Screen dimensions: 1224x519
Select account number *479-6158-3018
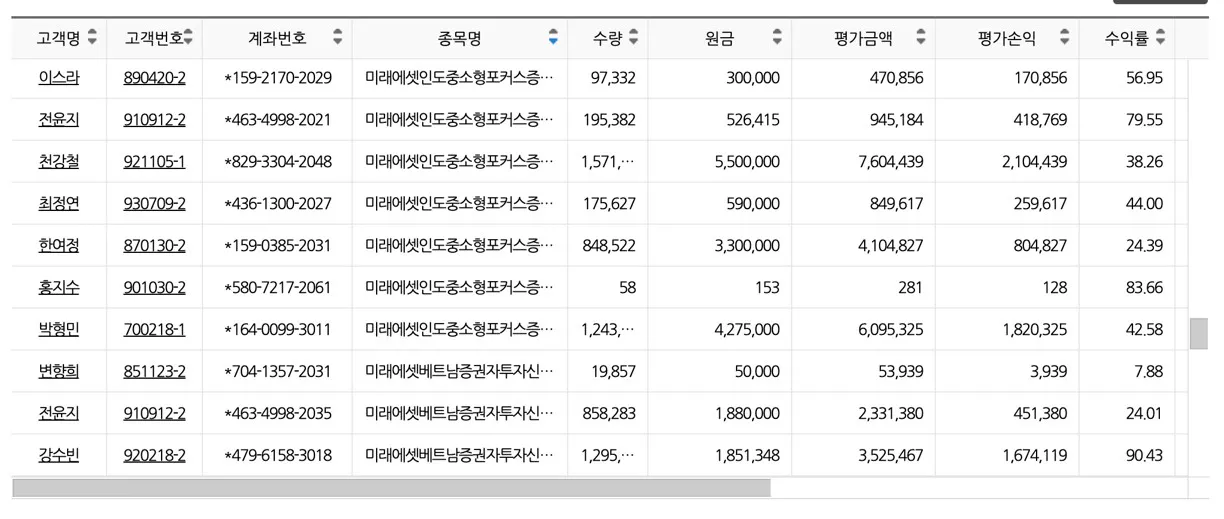(x=278, y=455)
